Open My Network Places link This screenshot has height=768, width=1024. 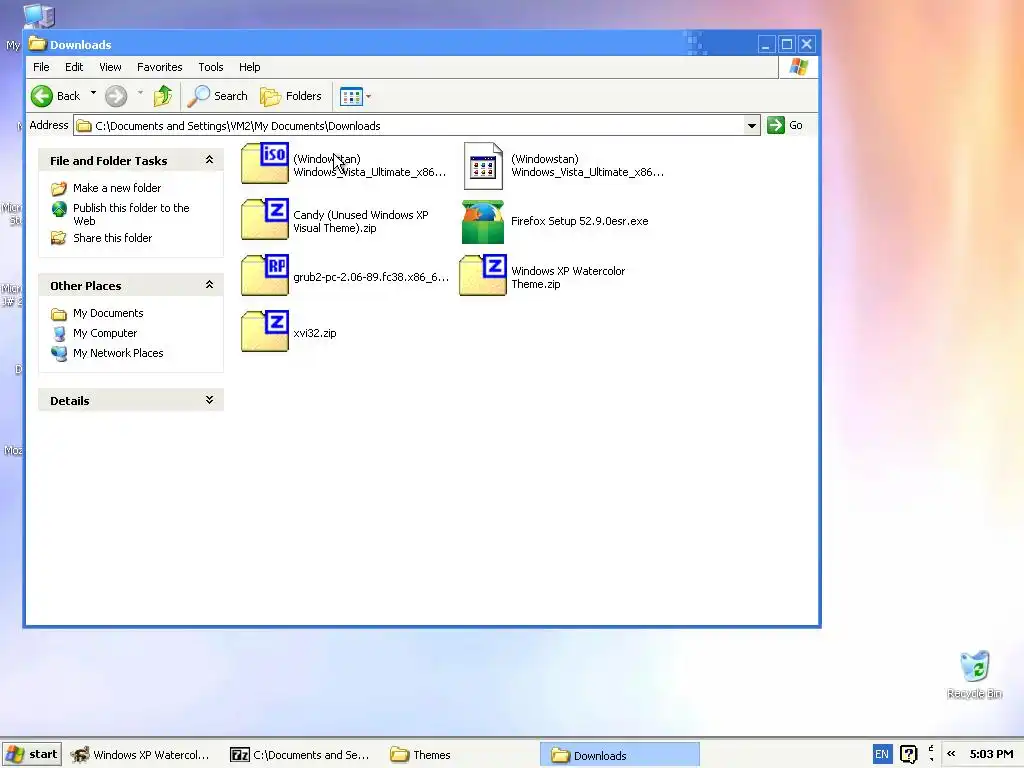pyautogui.click(x=118, y=353)
